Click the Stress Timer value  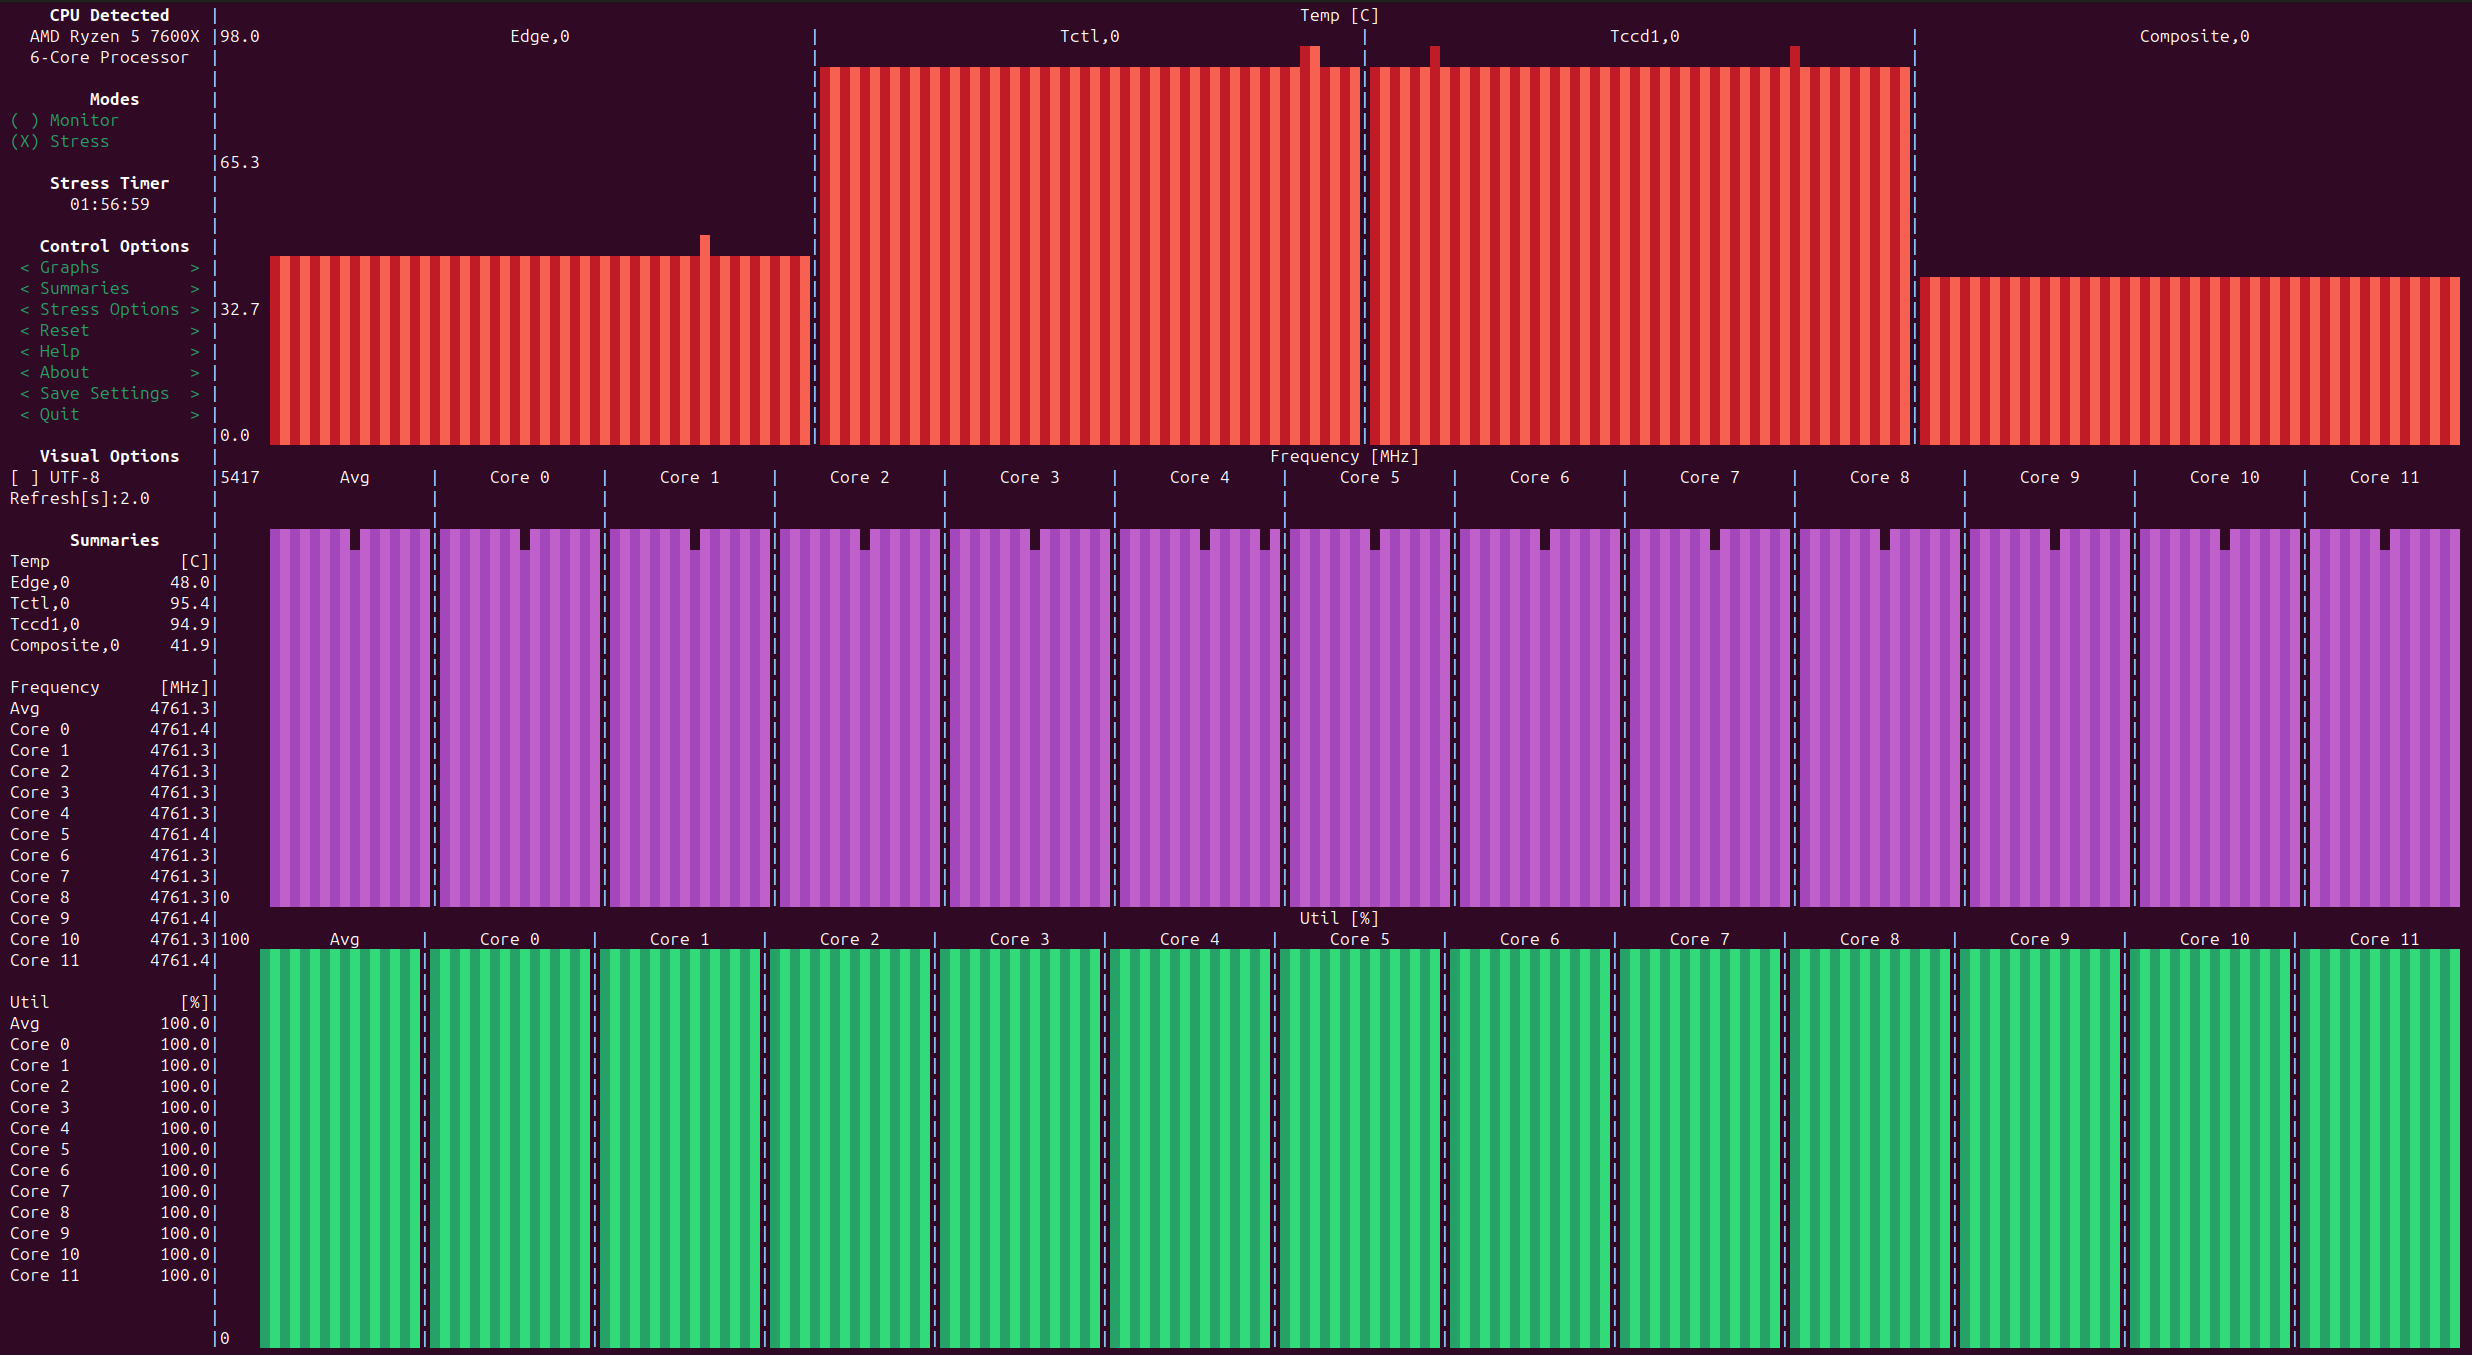coord(109,204)
